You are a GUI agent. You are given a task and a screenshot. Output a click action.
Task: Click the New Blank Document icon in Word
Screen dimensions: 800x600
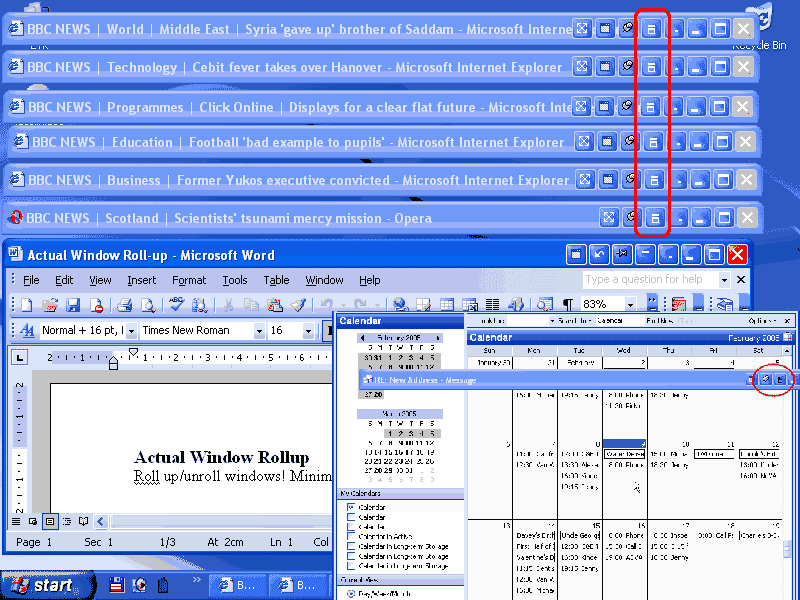point(27,305)
